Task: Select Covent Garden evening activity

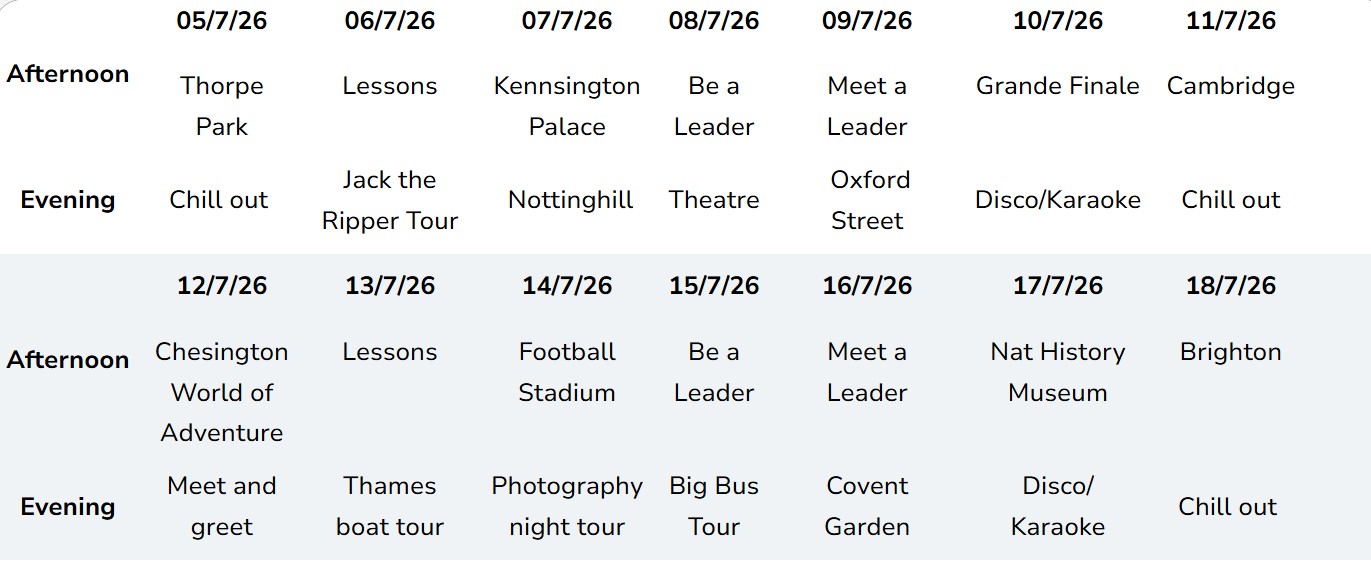Action: coord(867,506)
